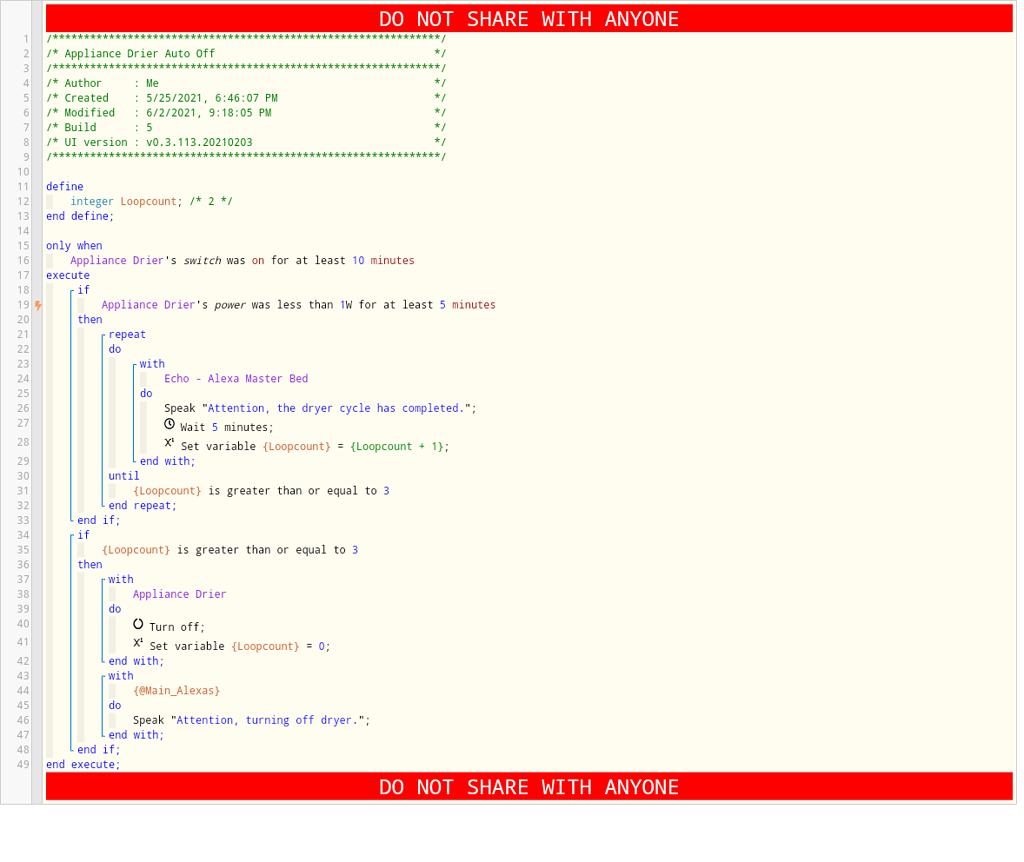The image size is (1024, 862).
Task: Click the red DO NOT SHARE banner
Action: pos(530,17)
